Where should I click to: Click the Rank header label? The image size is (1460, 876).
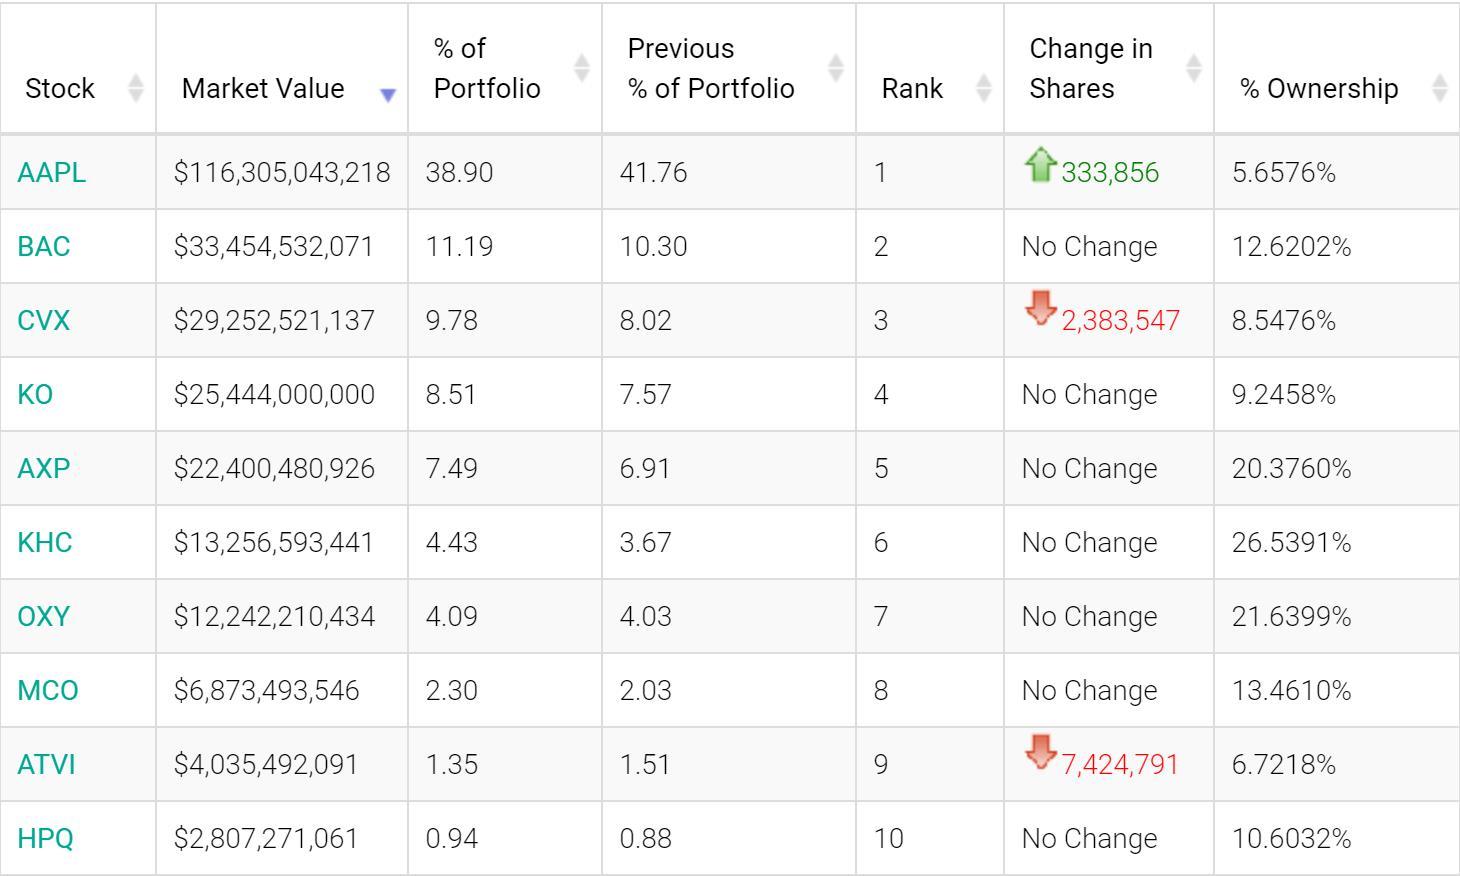pos(912,88)
